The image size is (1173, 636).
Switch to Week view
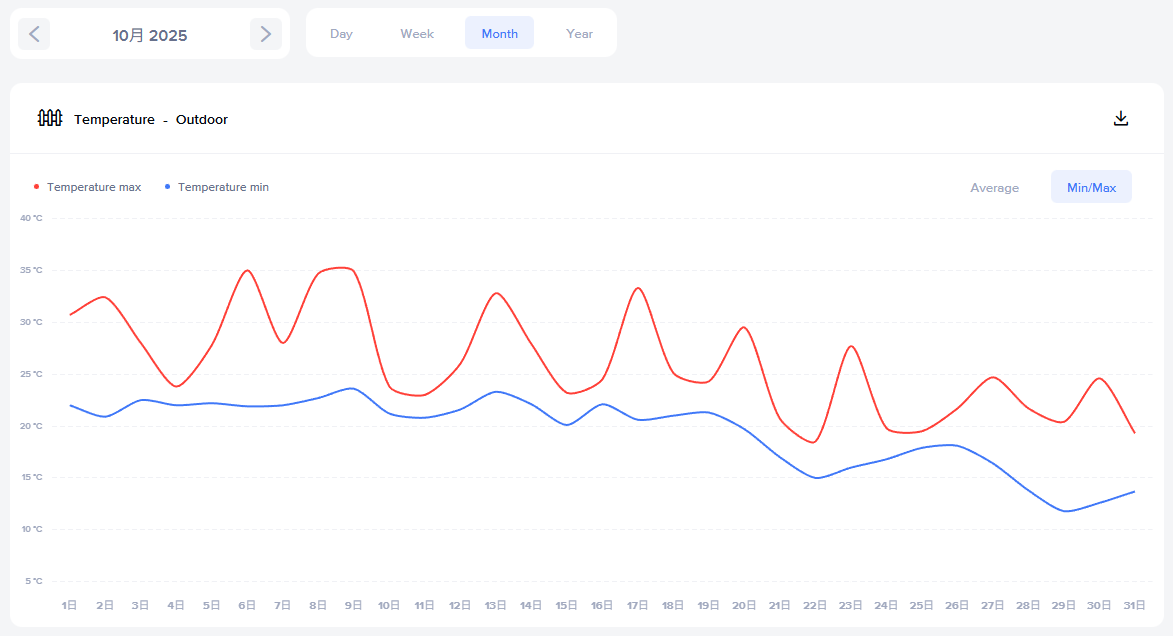(417, 33)
